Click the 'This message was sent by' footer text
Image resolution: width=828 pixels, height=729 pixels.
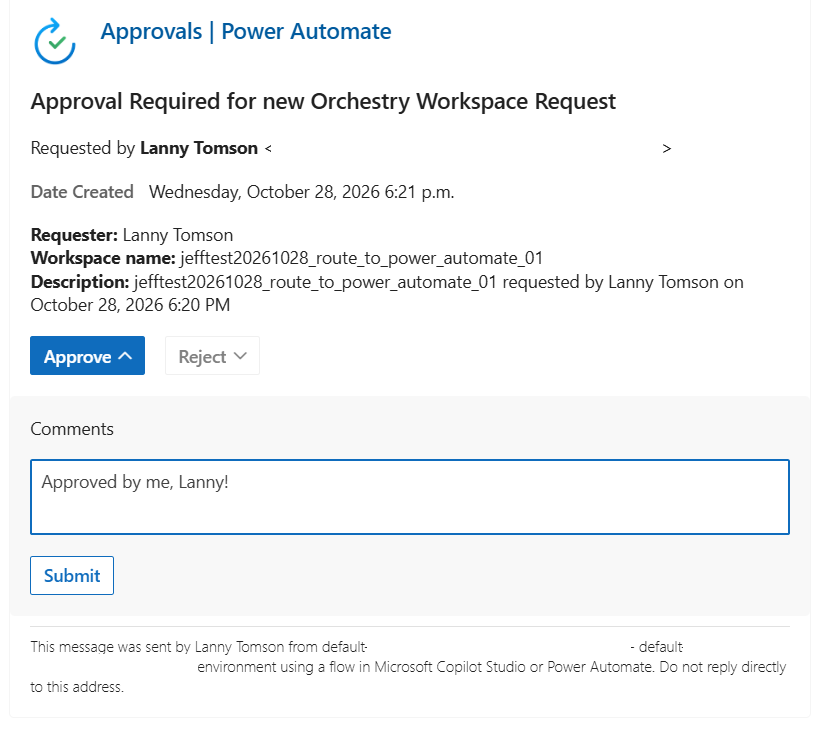coord(408,667)
